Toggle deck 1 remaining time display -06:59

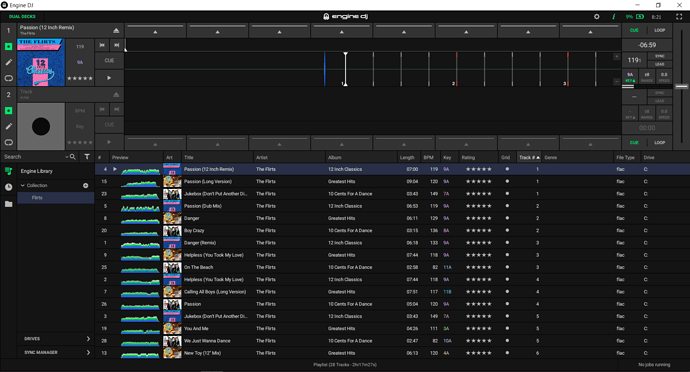647,45
